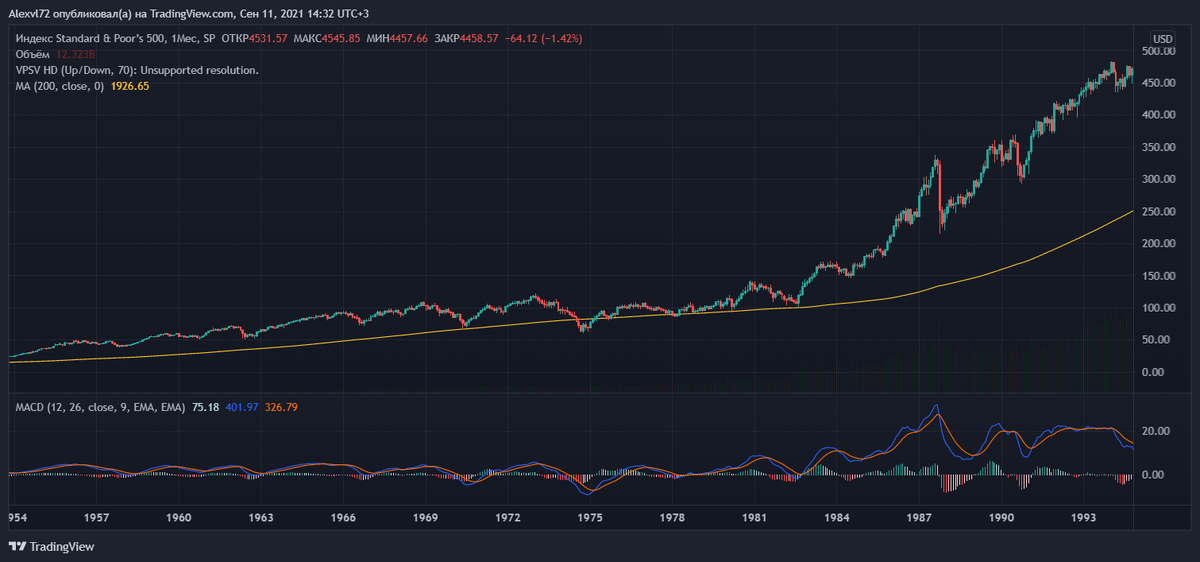Click the 1993 time axis label

tap(1085, 518)
